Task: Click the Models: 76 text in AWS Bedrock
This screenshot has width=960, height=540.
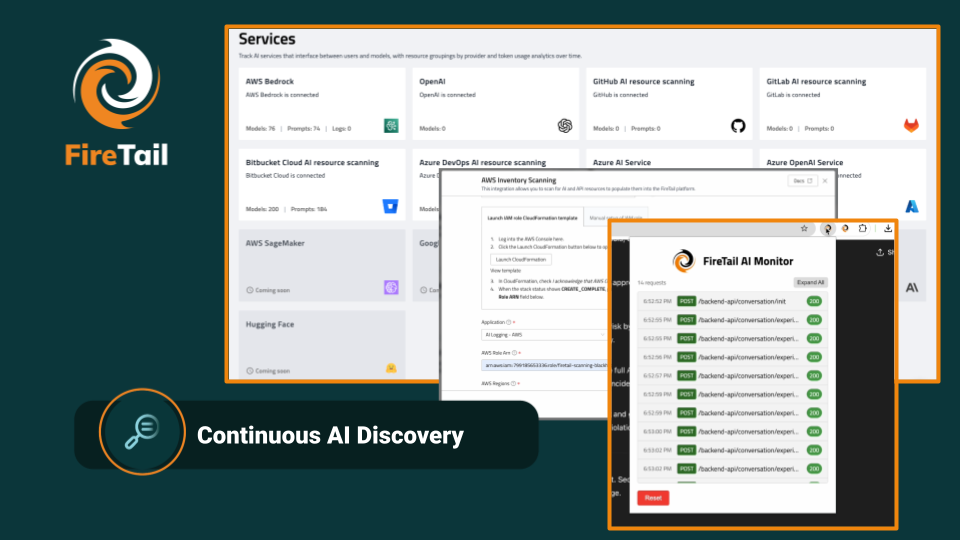Action: 260,129
